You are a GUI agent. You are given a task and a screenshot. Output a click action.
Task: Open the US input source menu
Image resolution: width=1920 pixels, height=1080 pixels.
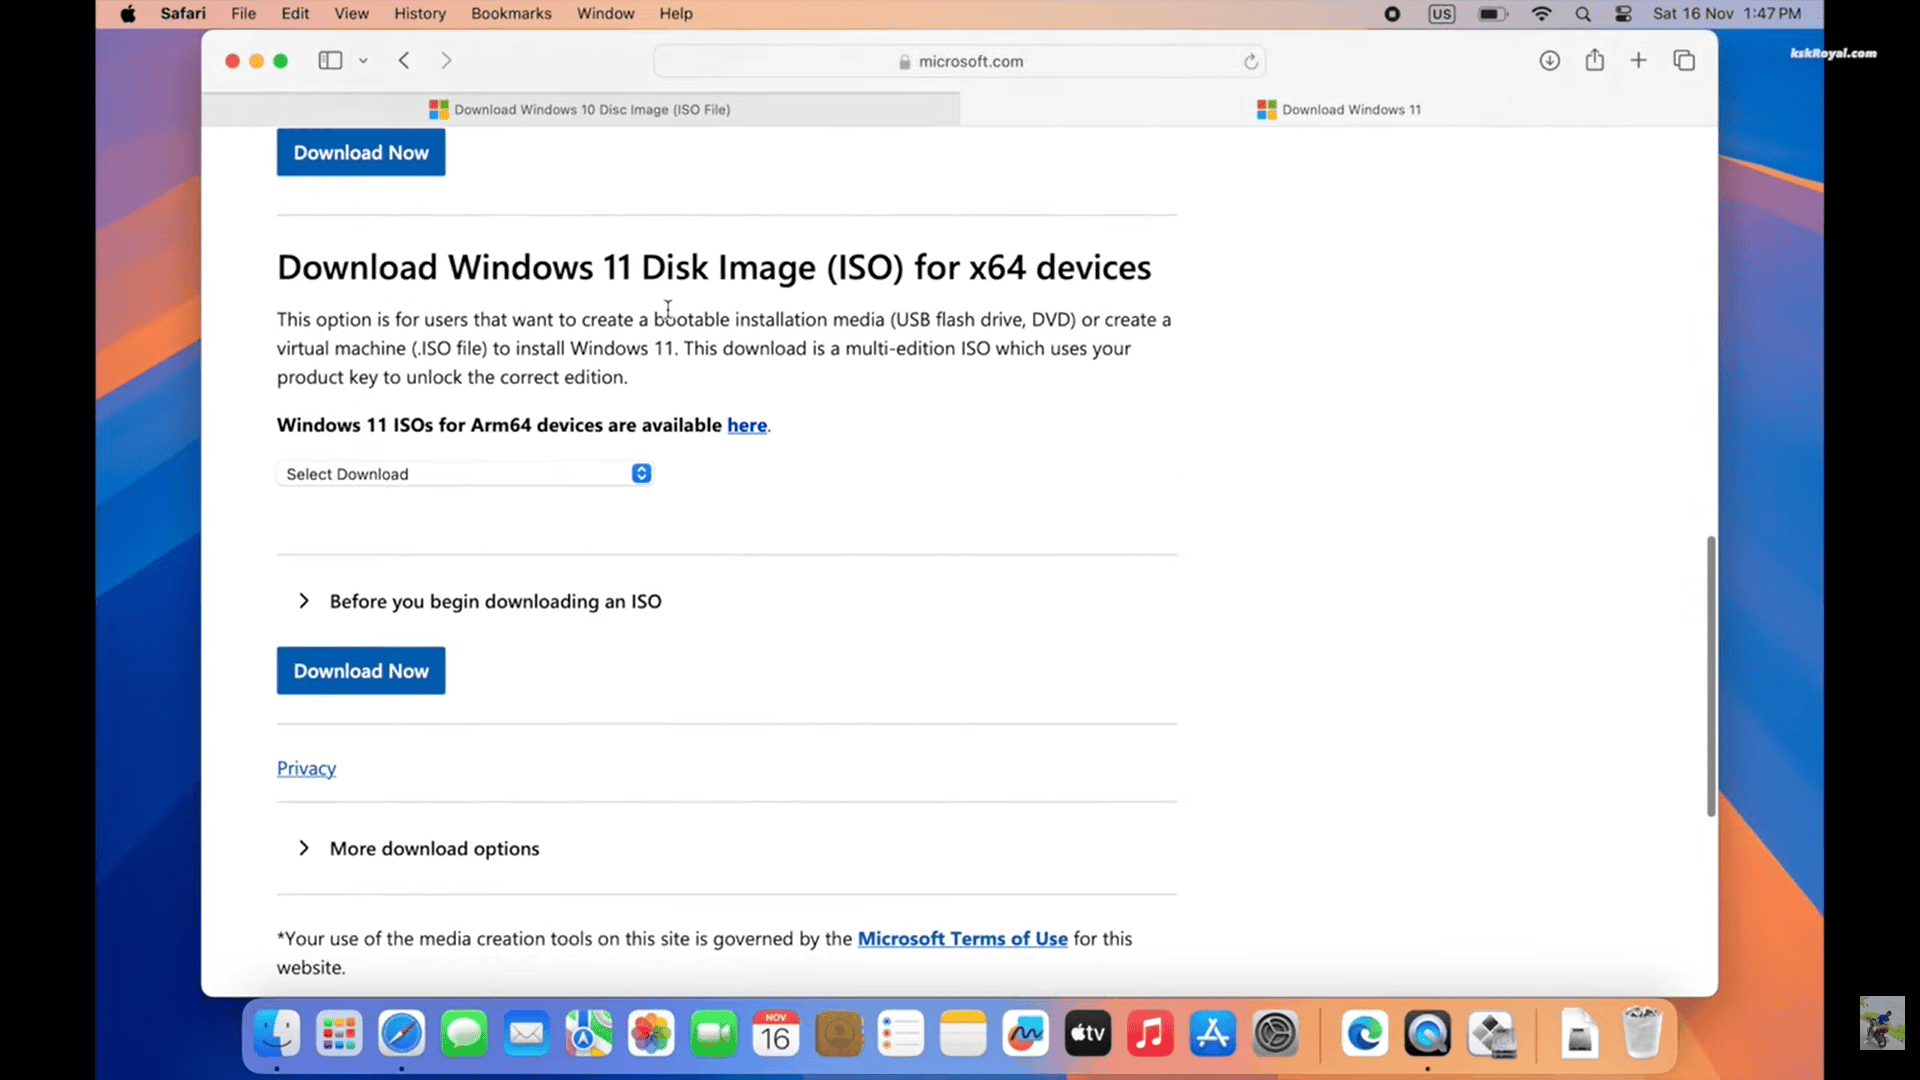click(1441, 14)
